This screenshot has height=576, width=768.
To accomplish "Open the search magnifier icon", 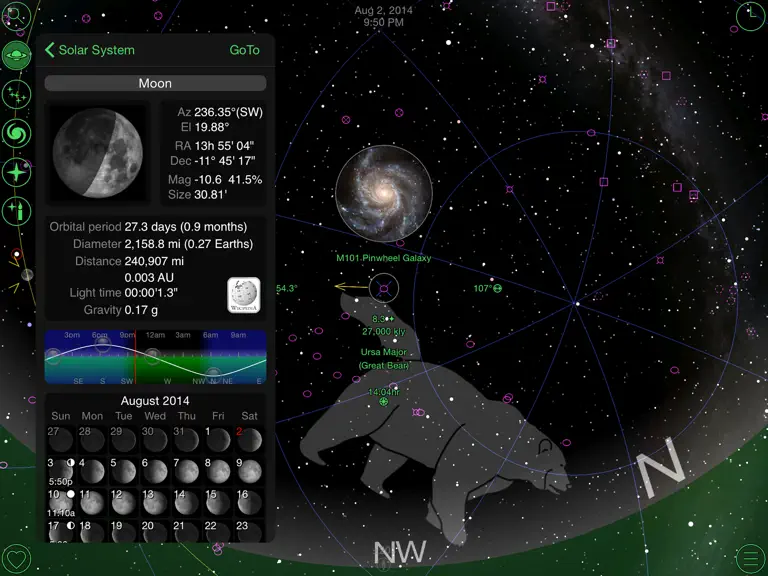I will point(16,16).
